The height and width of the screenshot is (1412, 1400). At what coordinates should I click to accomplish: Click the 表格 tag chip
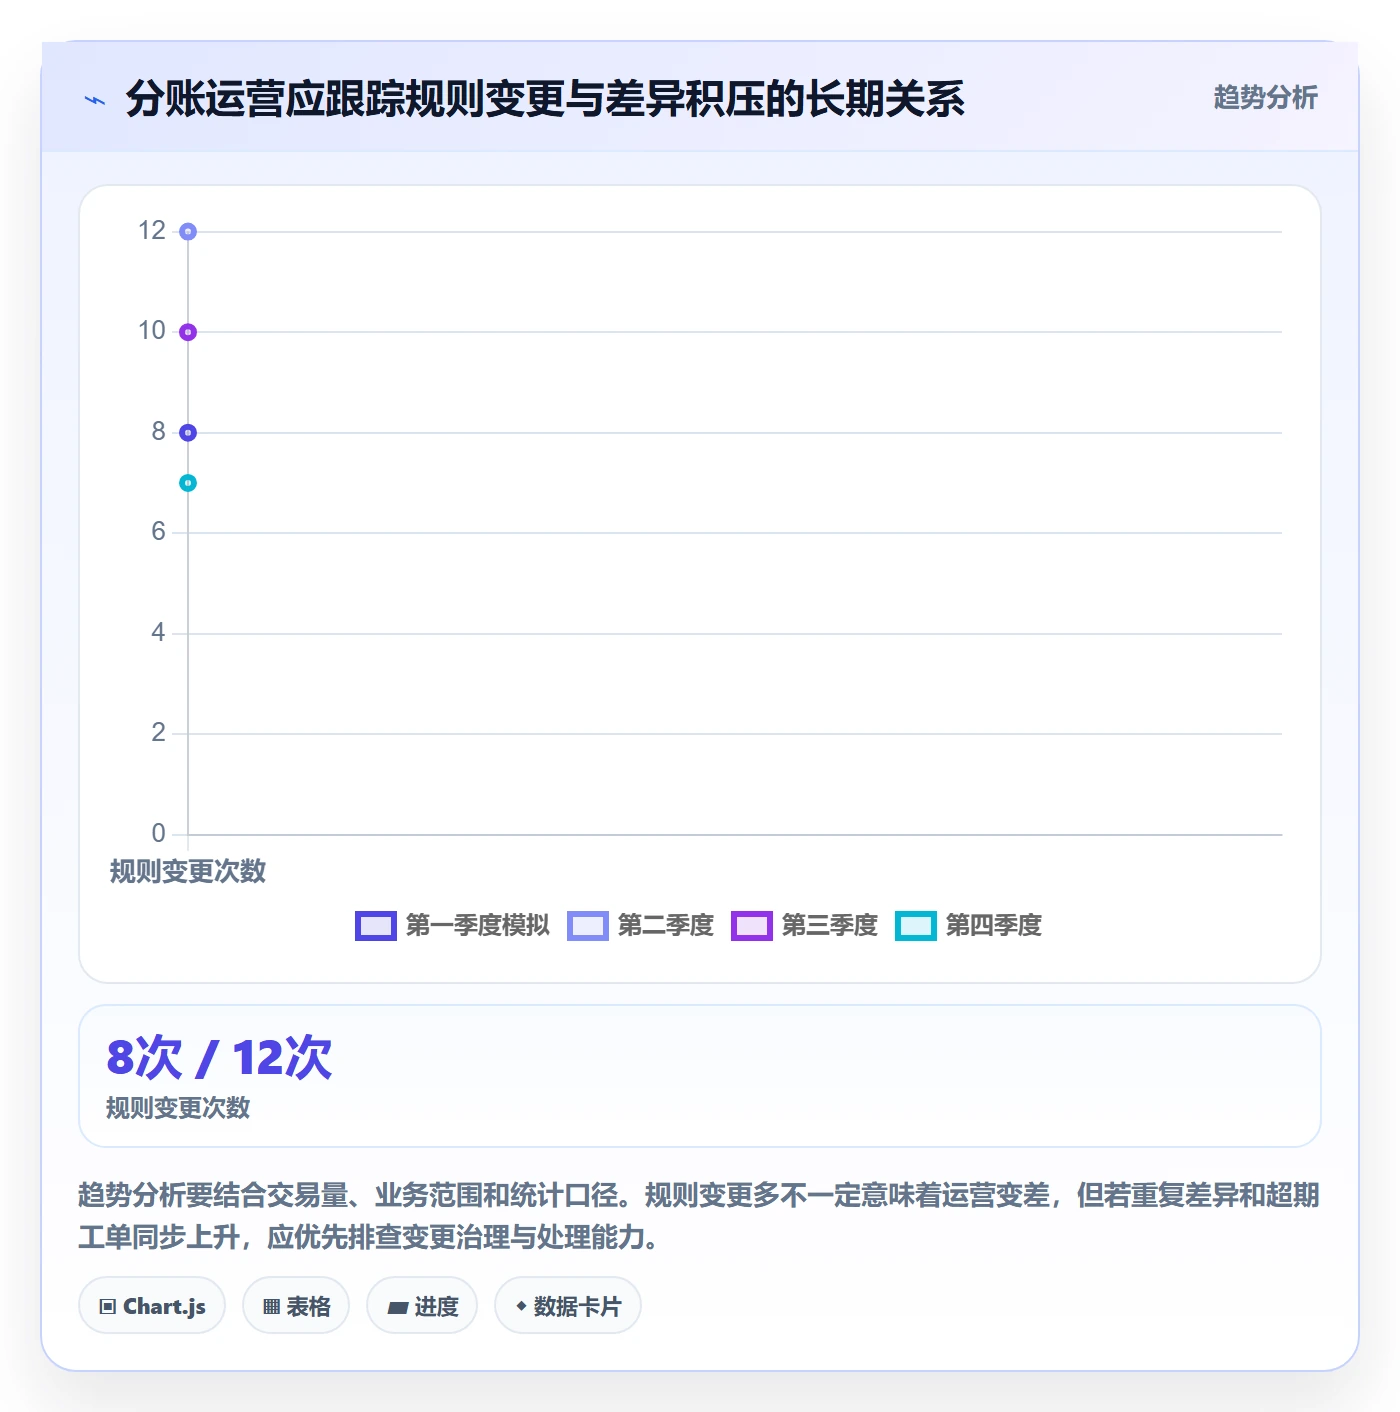click(x=296, y=1305)
